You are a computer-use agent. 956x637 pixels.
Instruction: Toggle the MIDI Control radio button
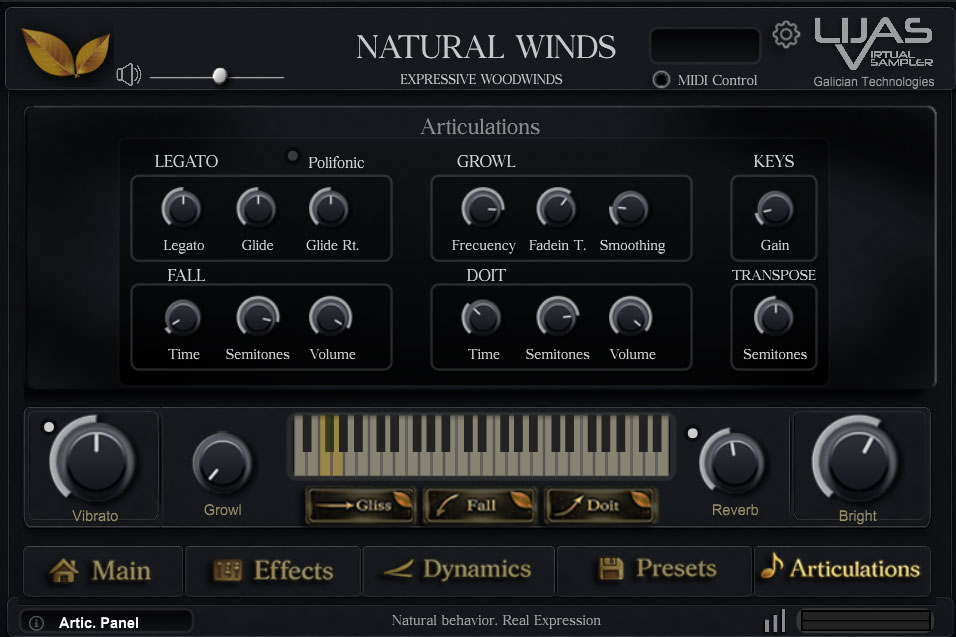(661, 80)
